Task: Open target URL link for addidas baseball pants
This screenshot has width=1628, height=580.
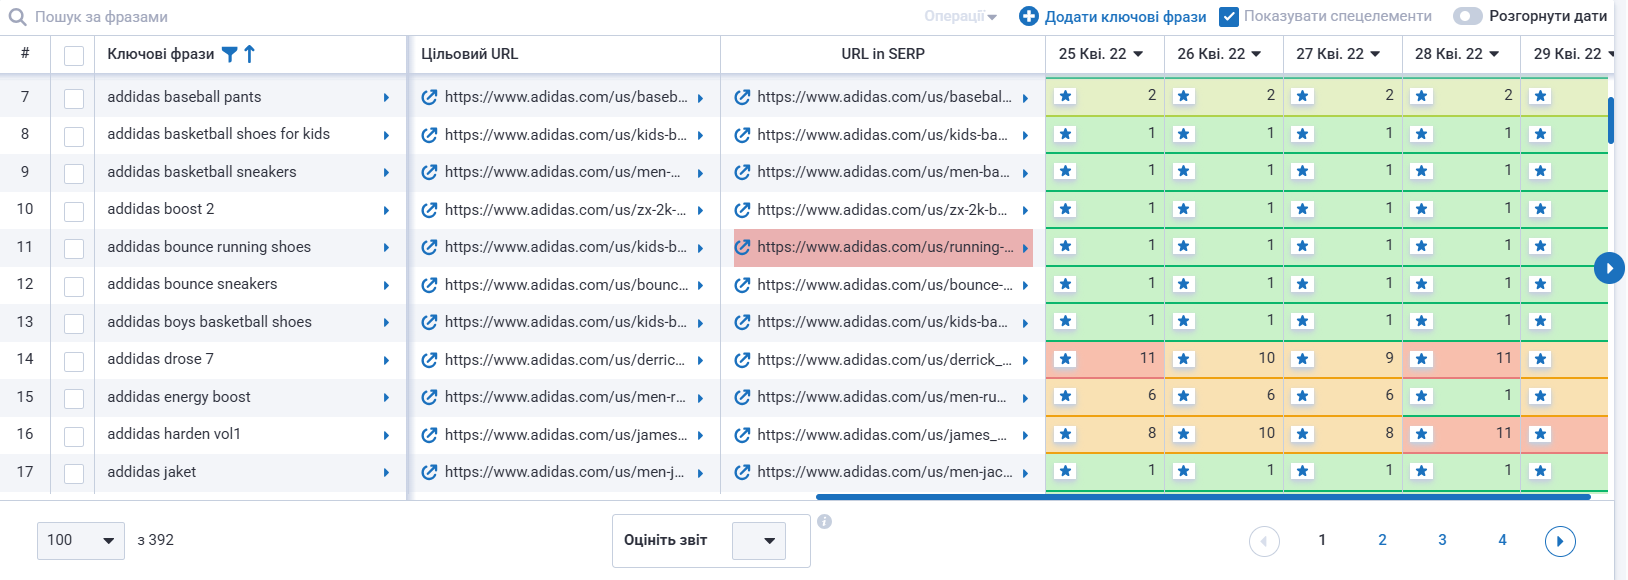Action: point(429,97)
